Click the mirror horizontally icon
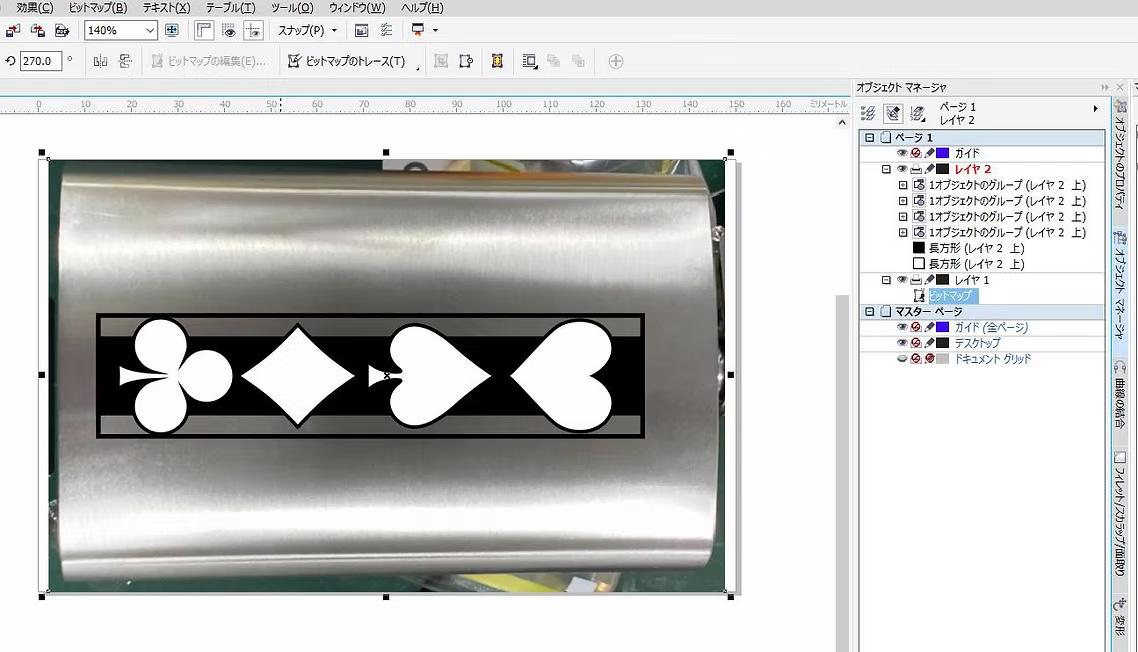This screenshot has width=1138, height=652. [100, 61]
